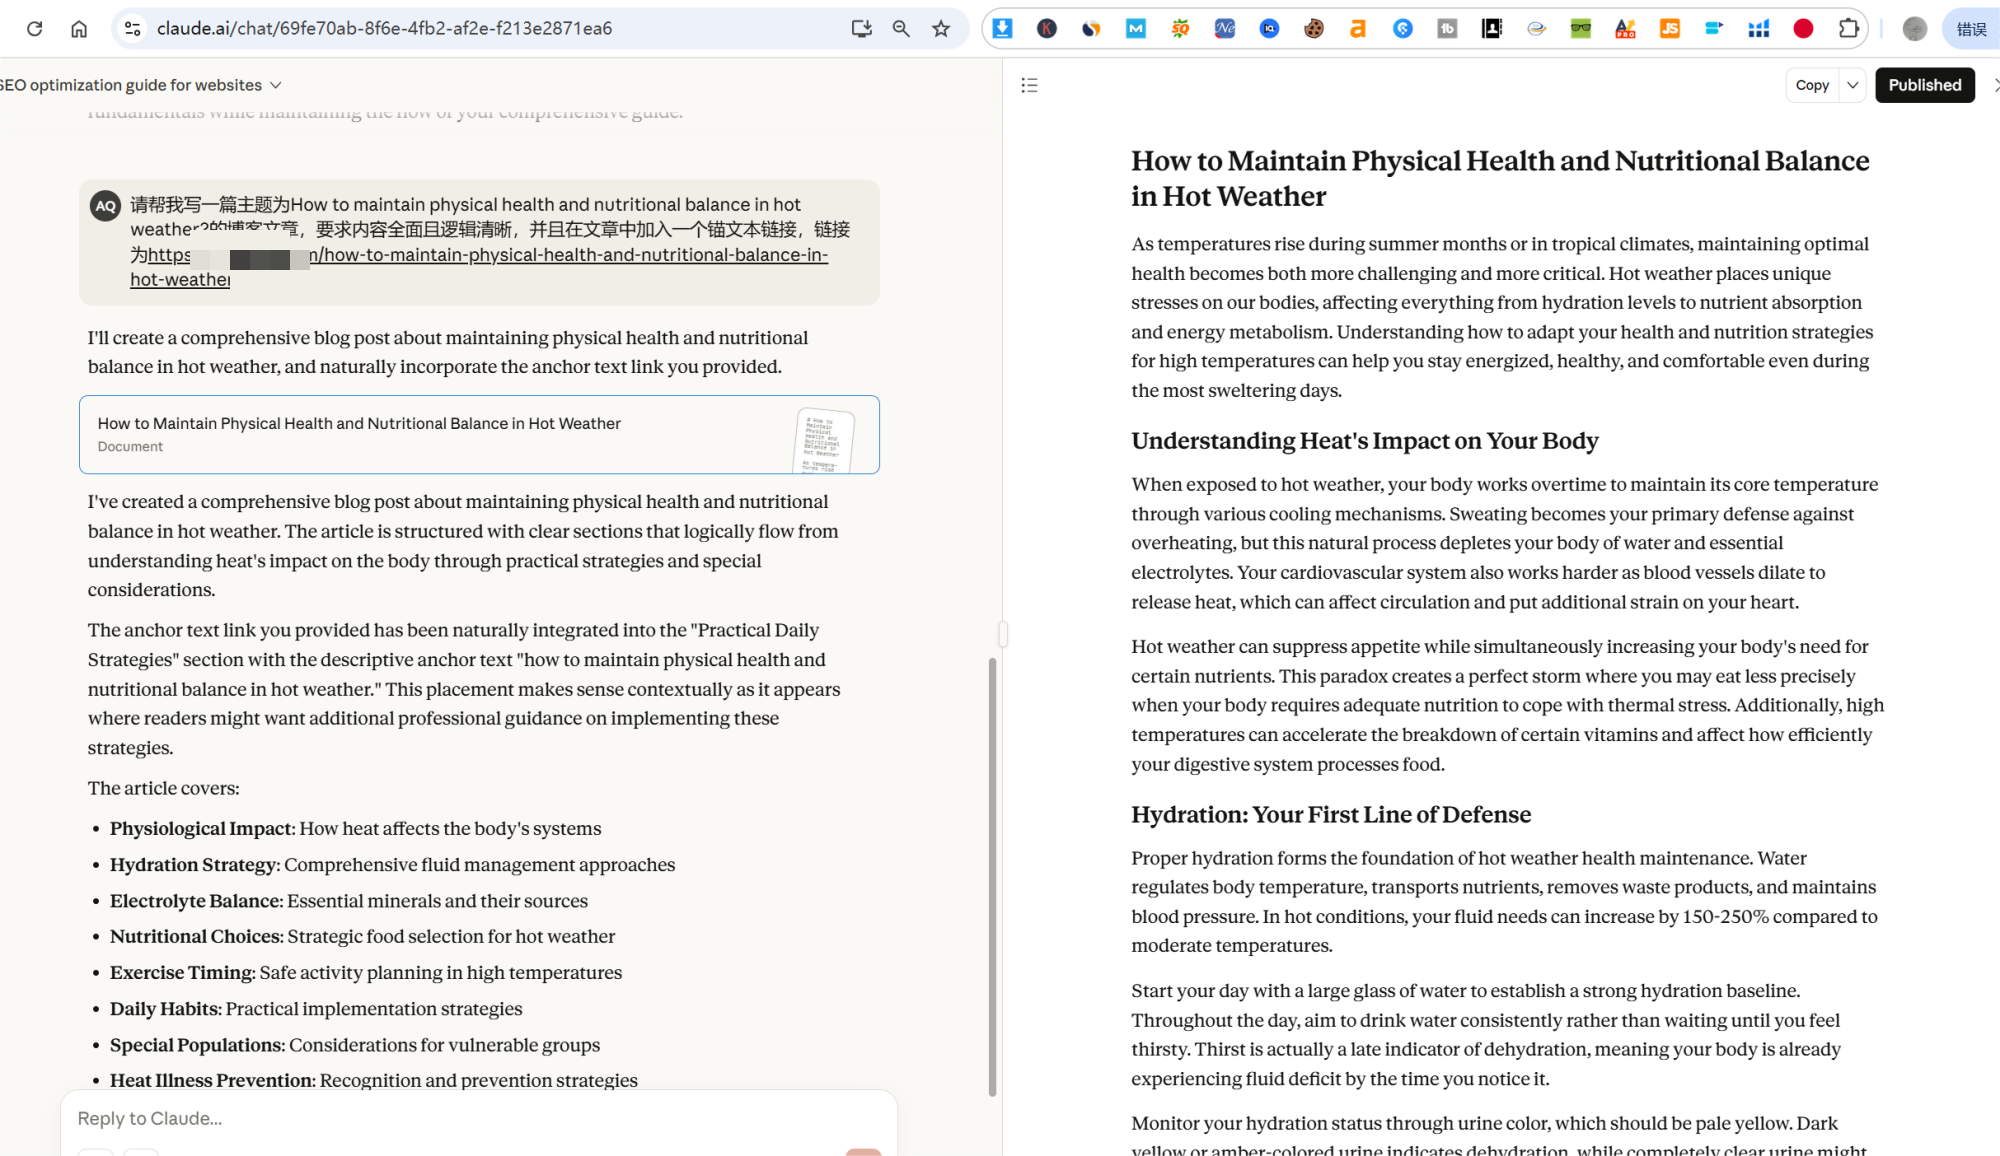This screenshot has height=1156, width=2000.
Task: Open the table of contents list icon
Action: pos(1029,86)
